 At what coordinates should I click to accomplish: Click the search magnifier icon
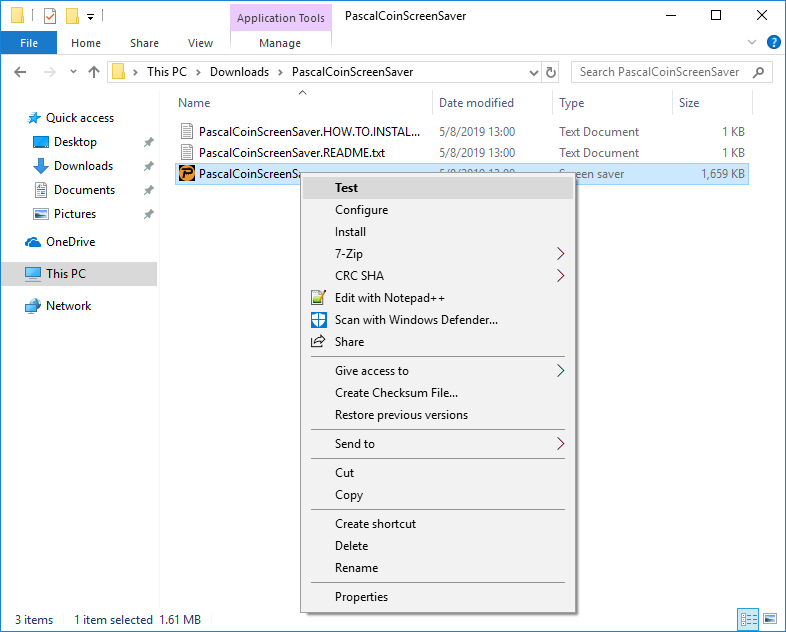(x=758, y=72)
